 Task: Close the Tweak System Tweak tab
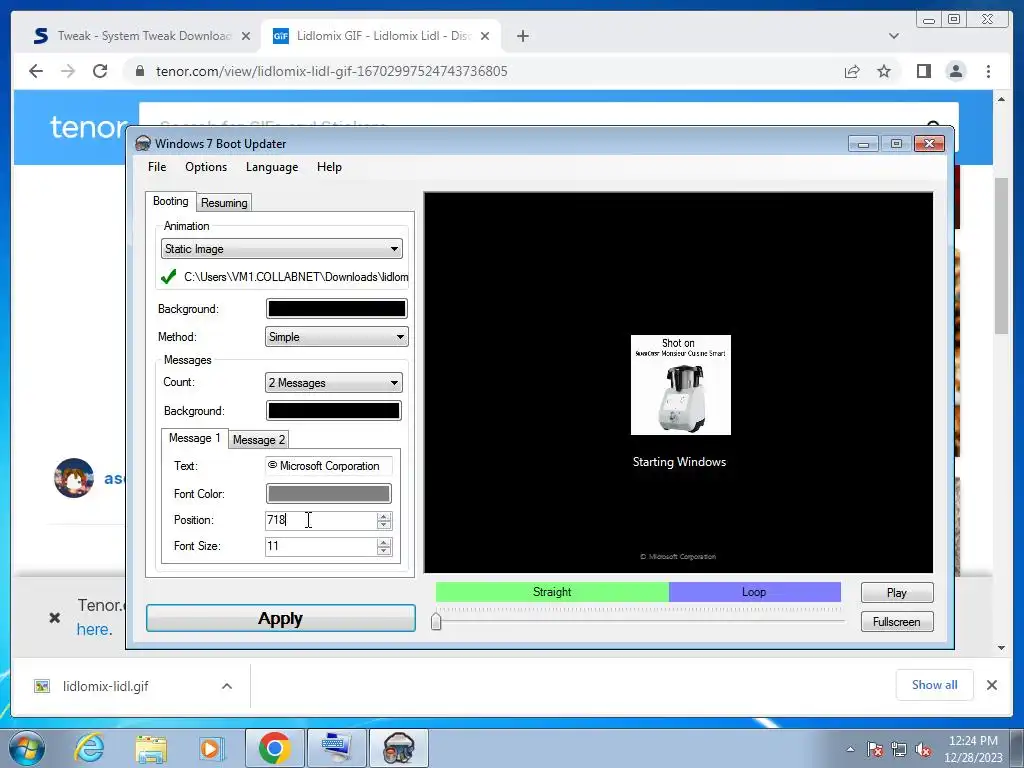246,37
